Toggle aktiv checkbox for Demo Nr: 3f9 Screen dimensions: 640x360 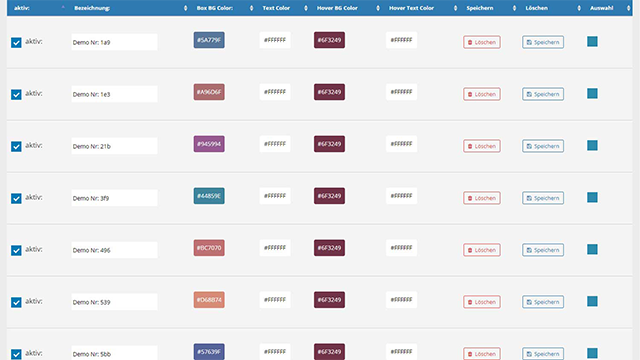[x=16, y=198]
